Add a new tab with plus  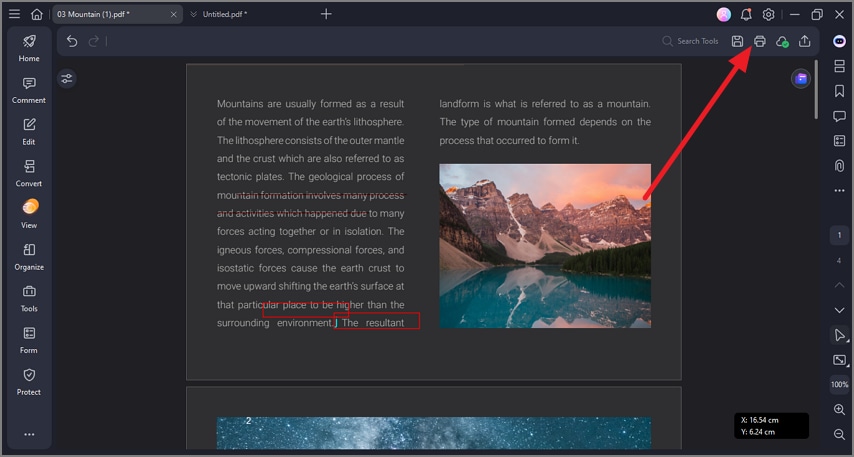(326, 14)
